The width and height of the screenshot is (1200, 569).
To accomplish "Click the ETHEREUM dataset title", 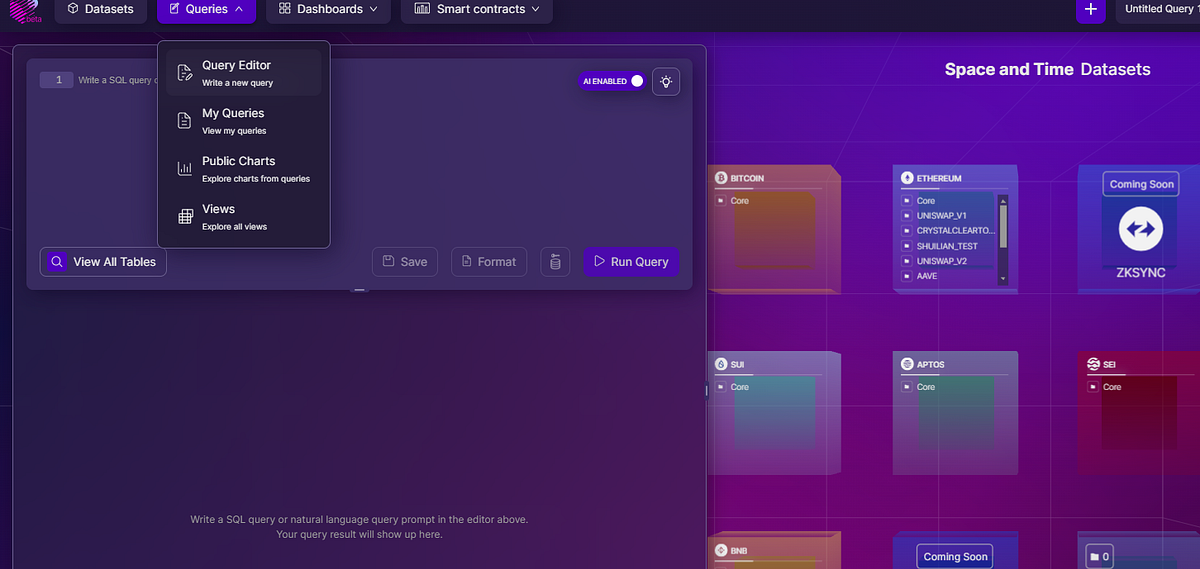I will 939,178.
